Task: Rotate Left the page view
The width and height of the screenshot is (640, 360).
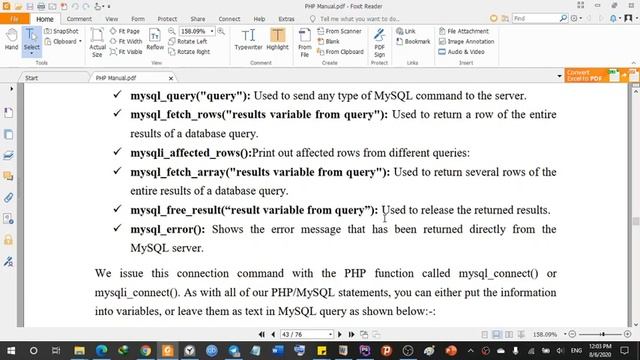Action: (188, 41)
